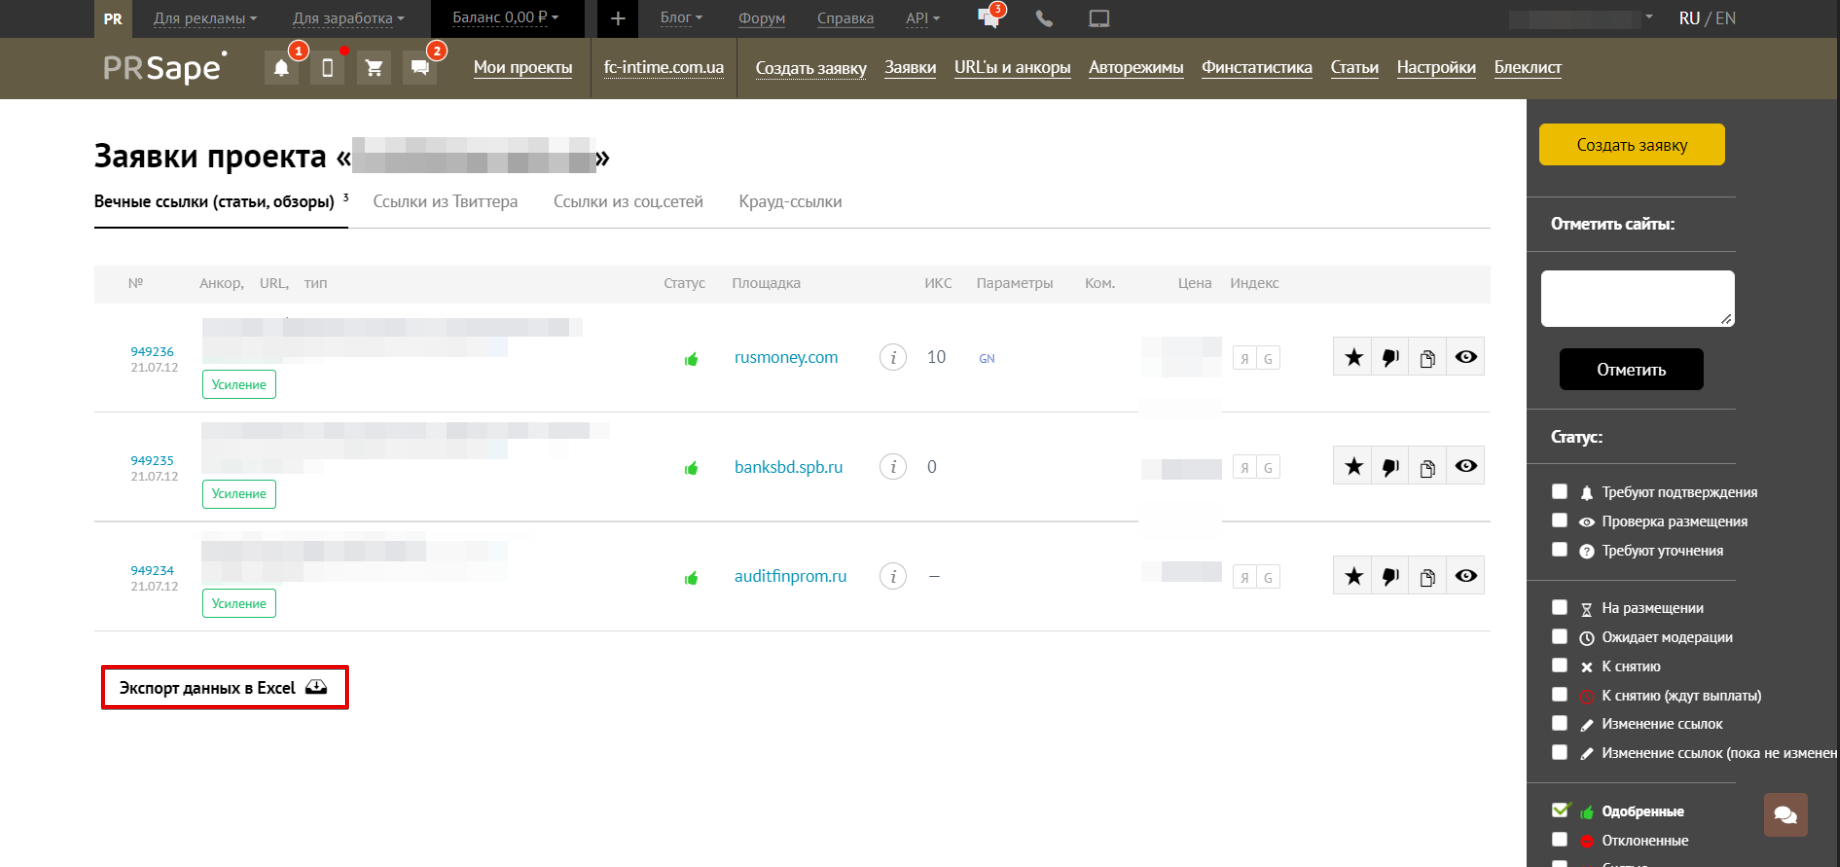
Task: Expand the 'Для рекламы' dropdown
Action: 205,18
